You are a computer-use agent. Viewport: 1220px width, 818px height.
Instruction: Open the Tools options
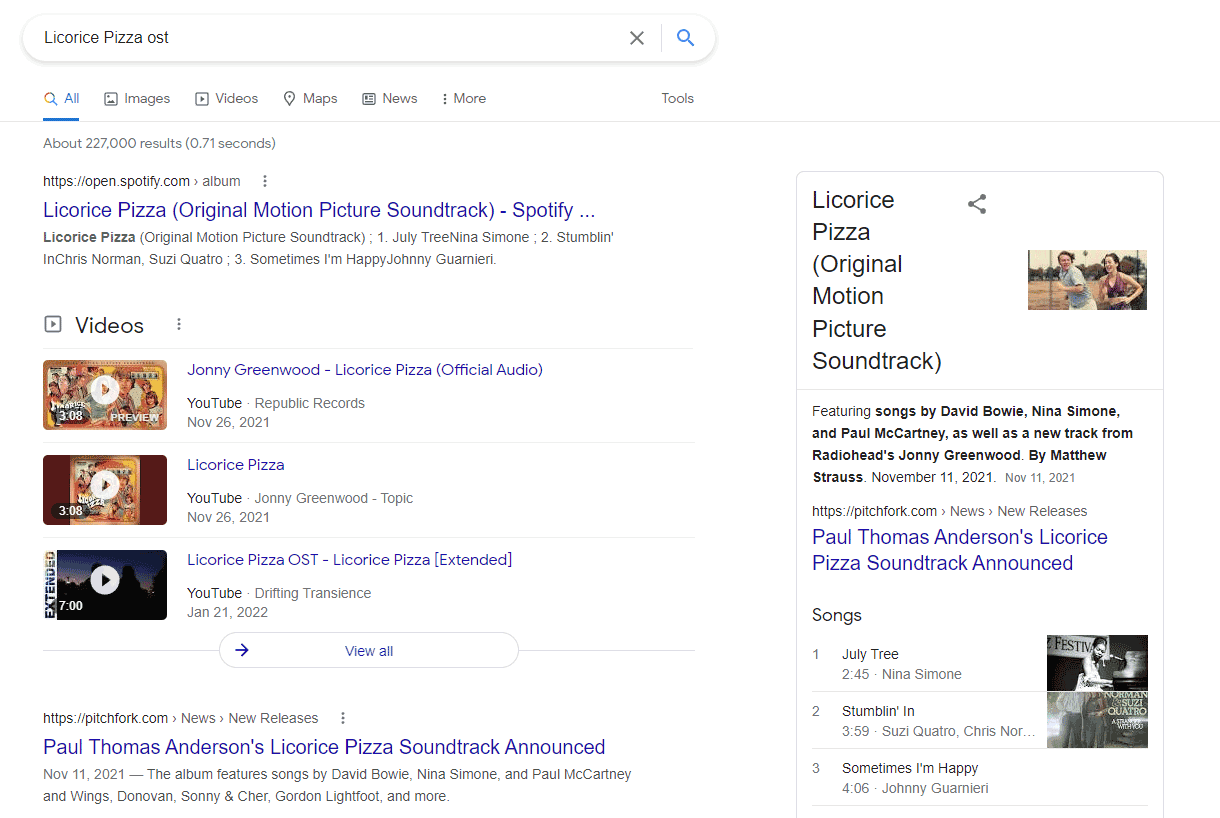(677, 98)
